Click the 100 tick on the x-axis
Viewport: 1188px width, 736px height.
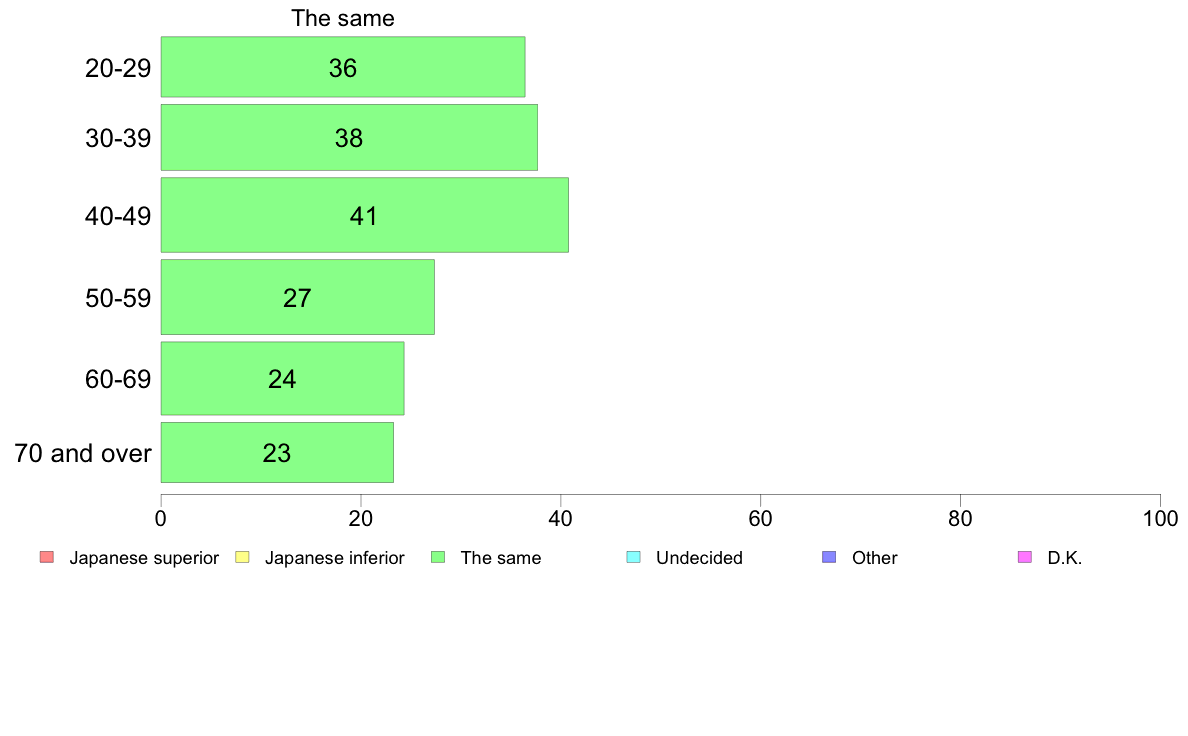[1160, 518]
